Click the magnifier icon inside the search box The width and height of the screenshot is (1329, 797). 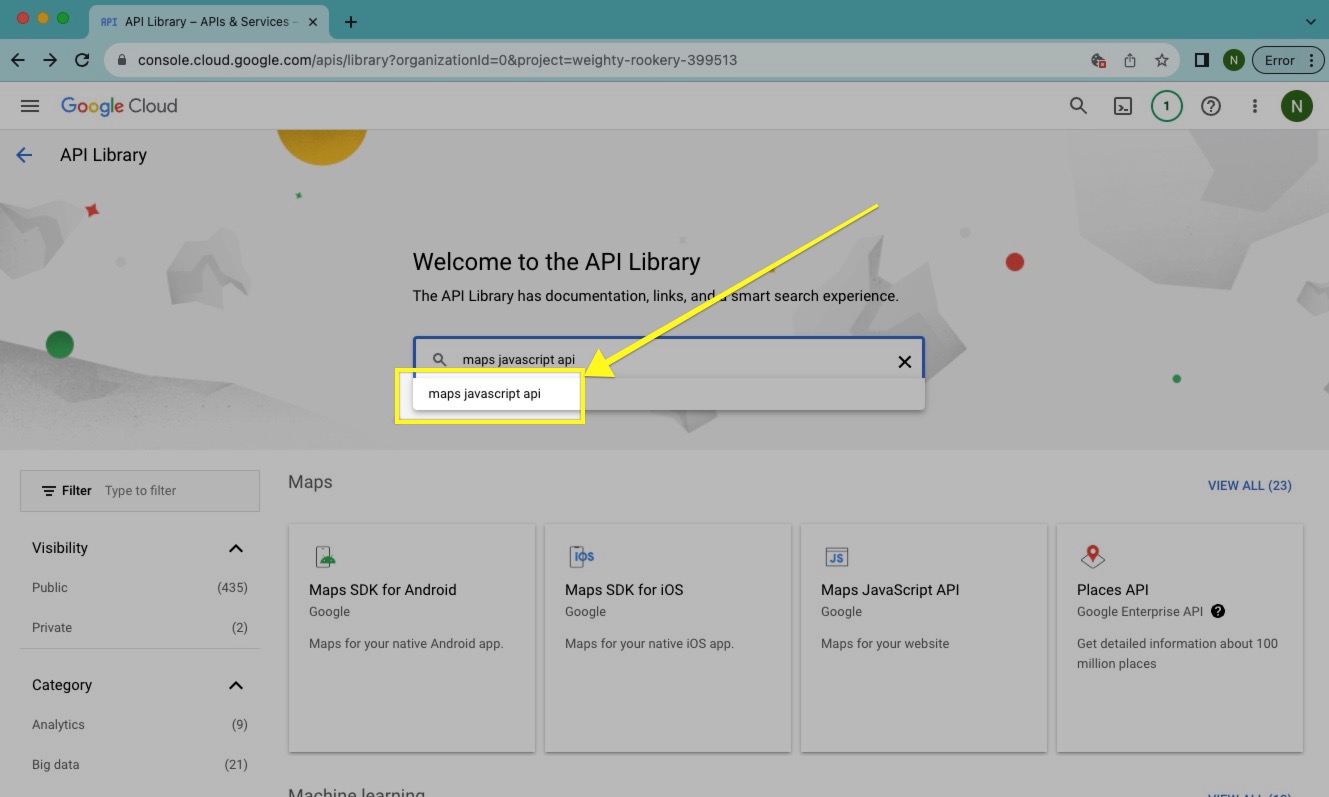point(439,360)
